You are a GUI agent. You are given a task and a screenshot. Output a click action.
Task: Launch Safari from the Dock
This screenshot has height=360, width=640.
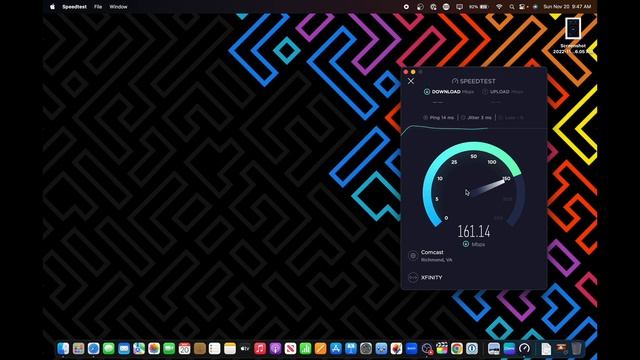pyautogui.click(x=93, y=349)
